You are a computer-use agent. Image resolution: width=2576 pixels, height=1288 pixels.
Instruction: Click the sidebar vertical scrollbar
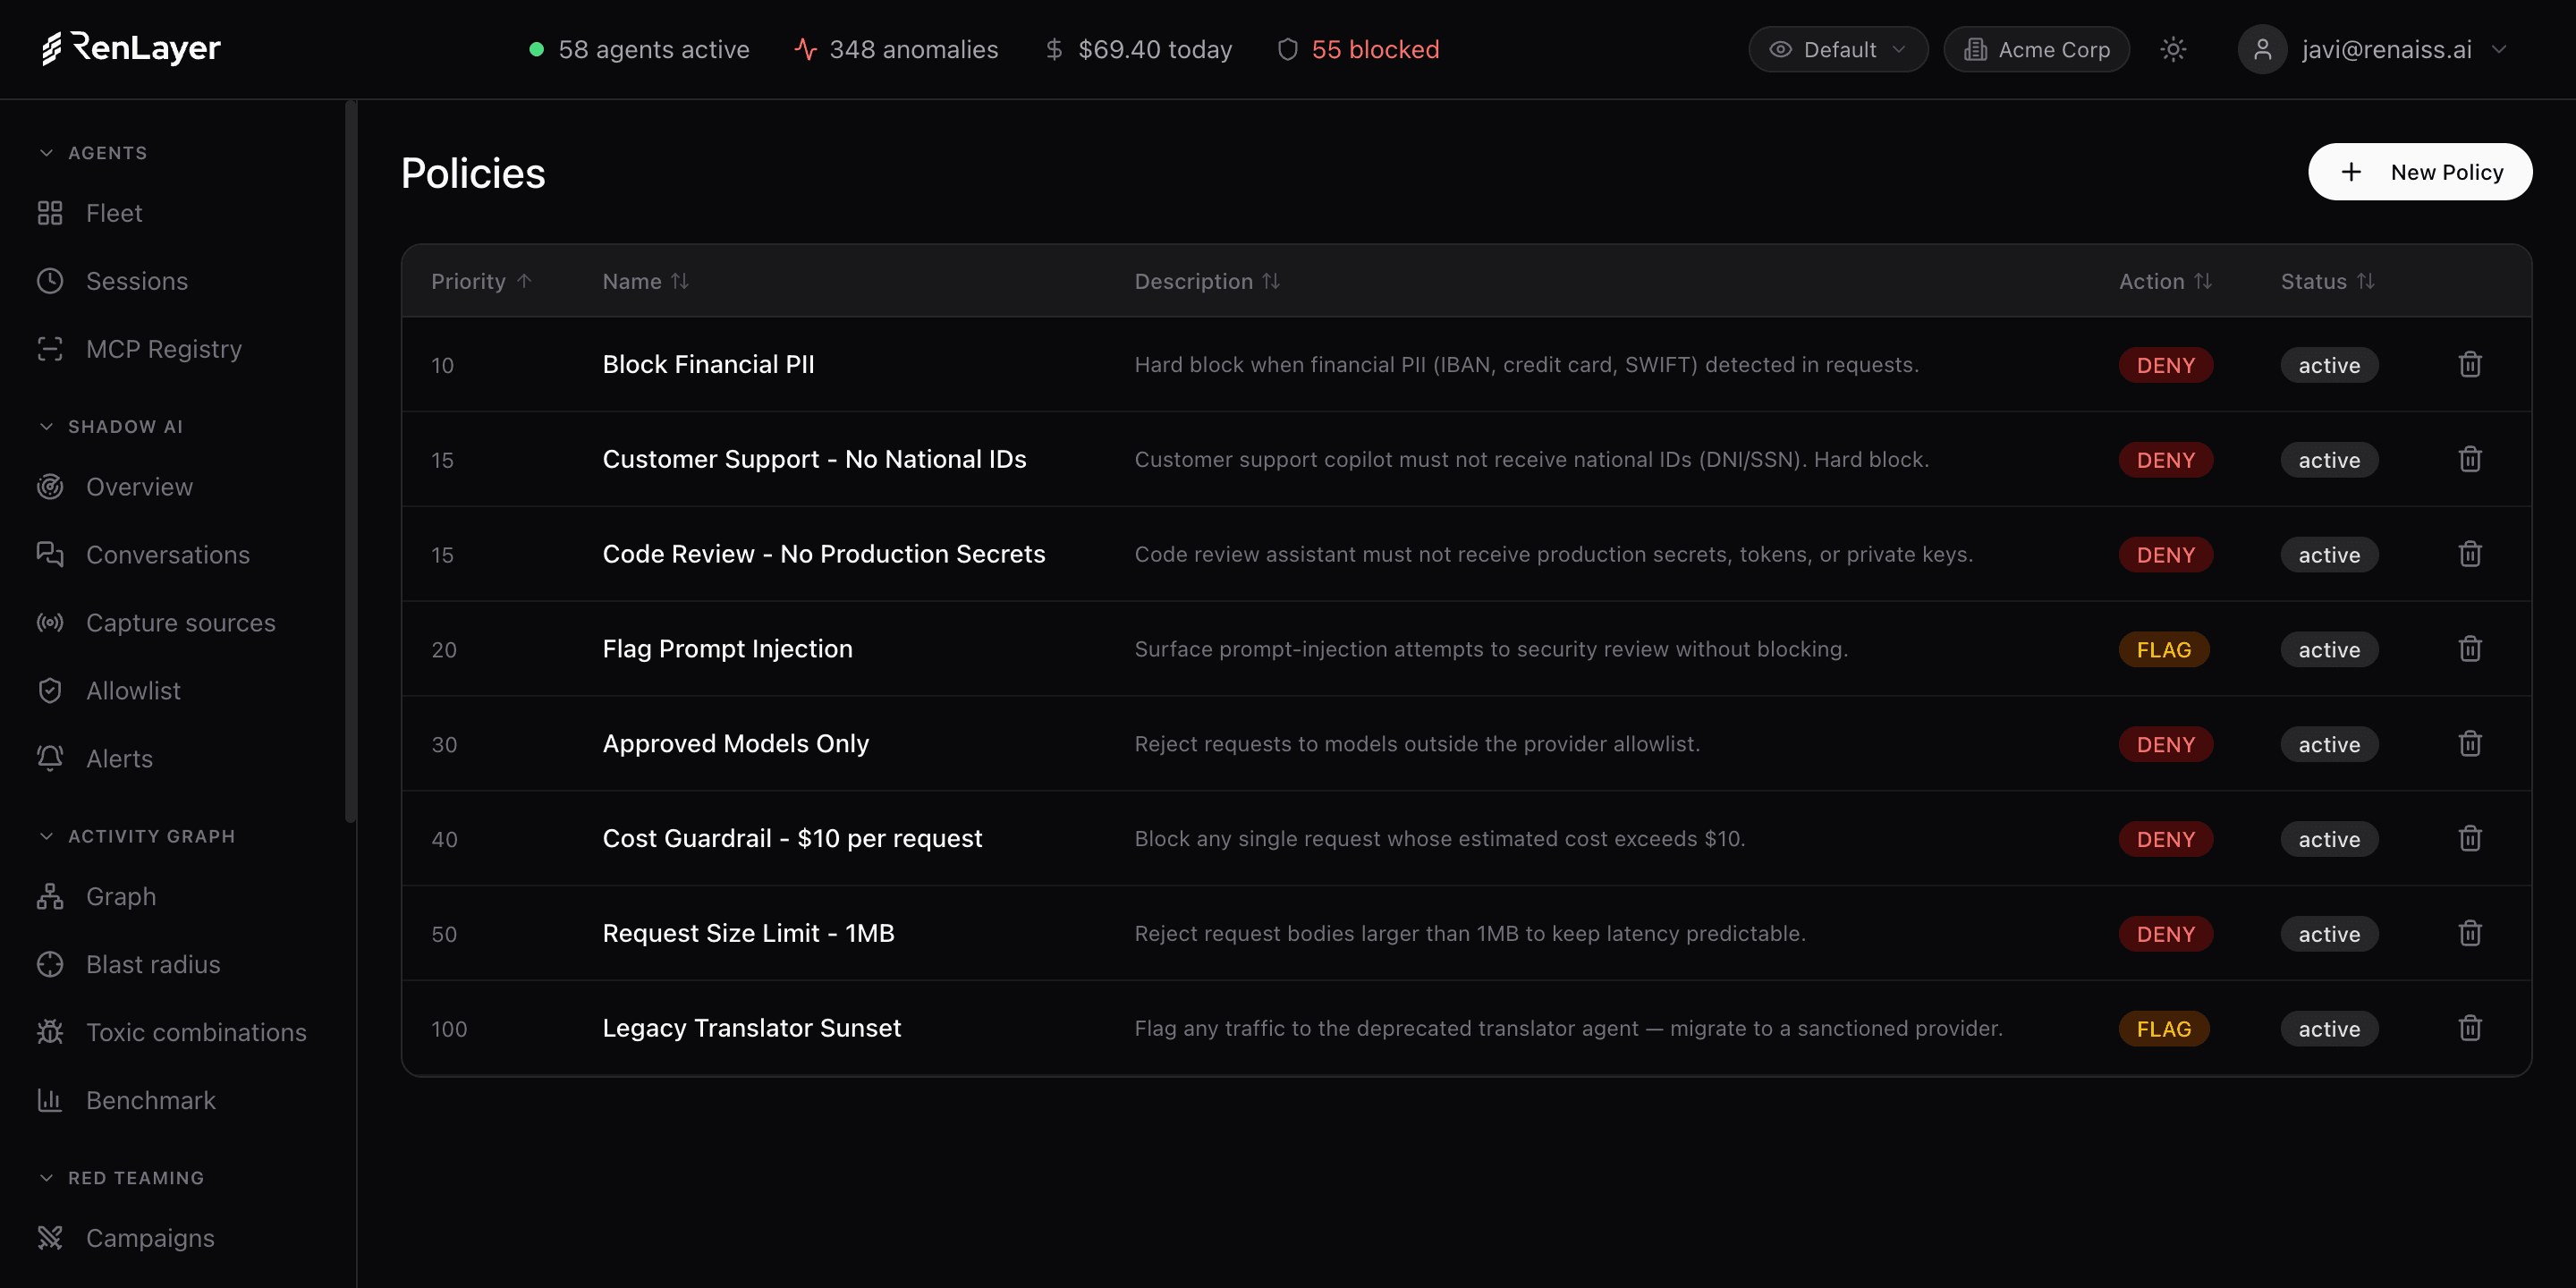tap(350, 461)
